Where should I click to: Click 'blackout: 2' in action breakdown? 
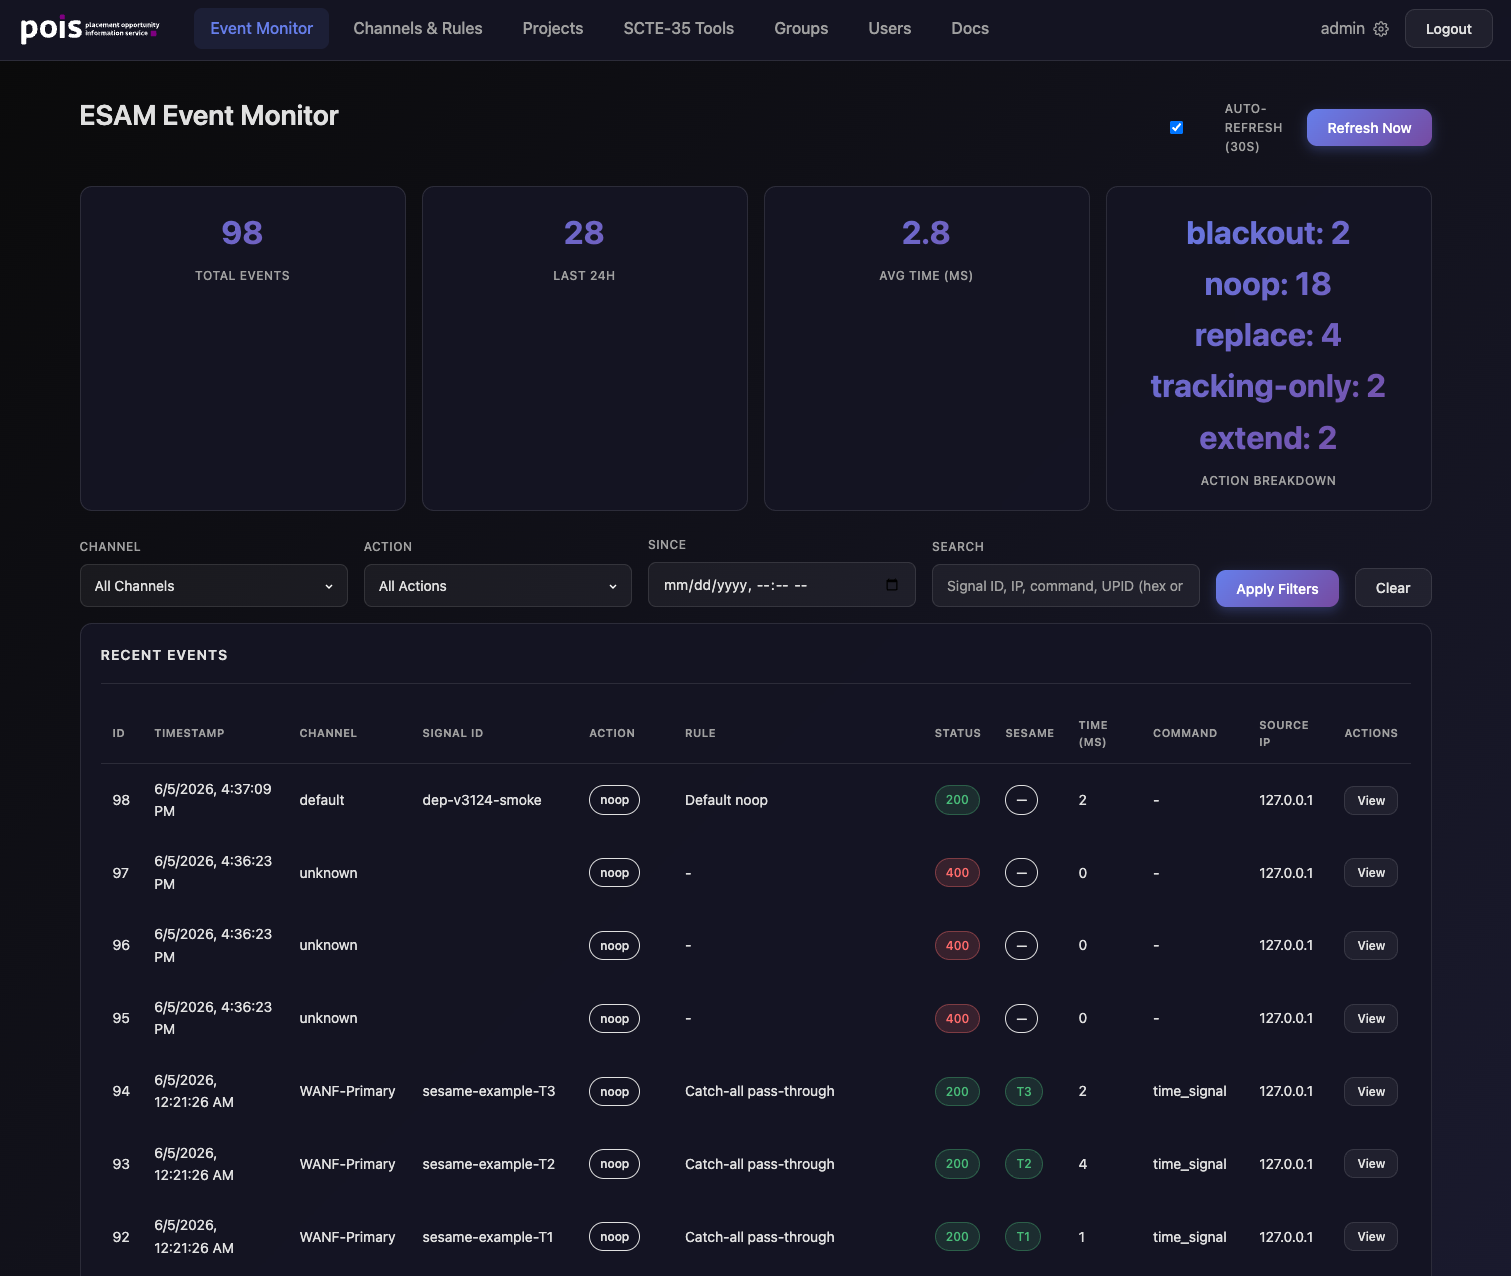(1268, 233)
